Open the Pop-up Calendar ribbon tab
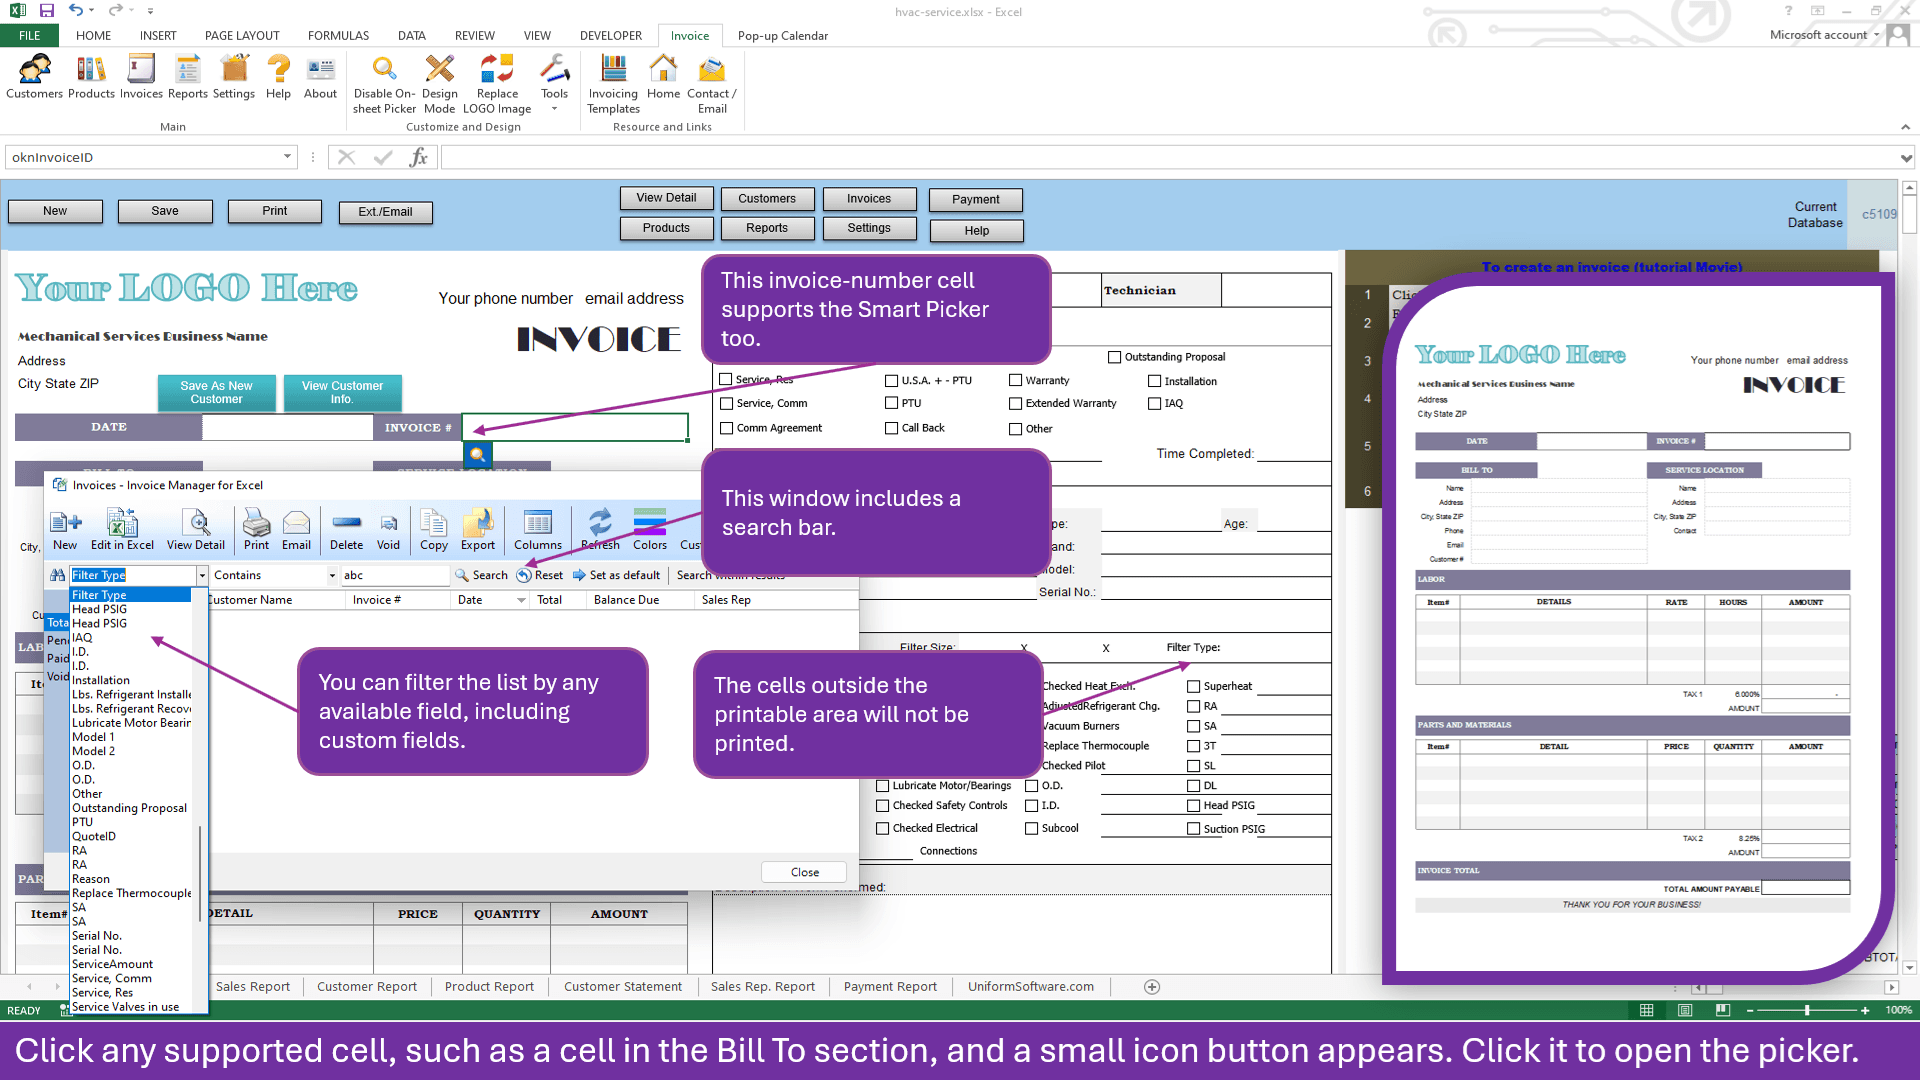1920x1080 pixels. coord(782,36)
